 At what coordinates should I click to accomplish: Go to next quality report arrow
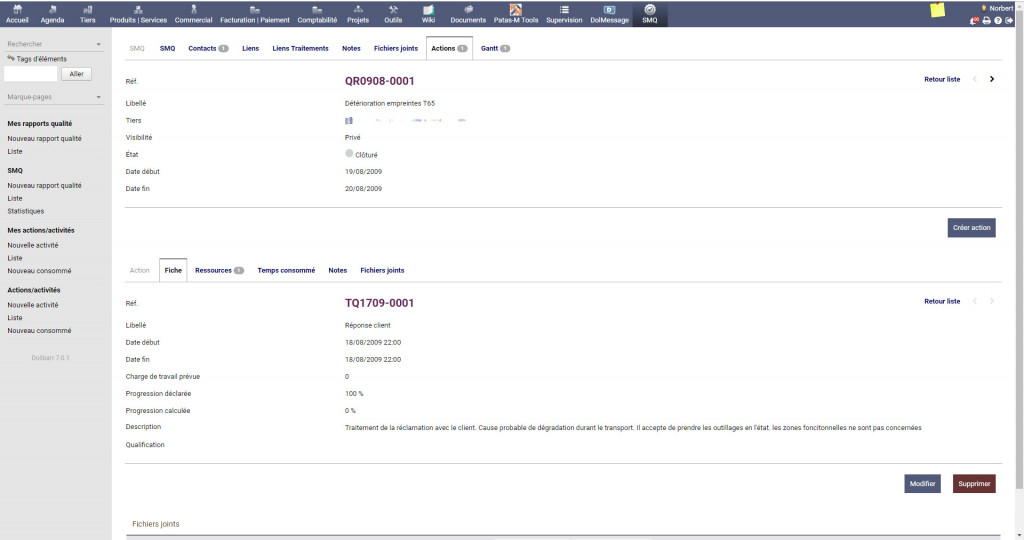click(992, 79)
